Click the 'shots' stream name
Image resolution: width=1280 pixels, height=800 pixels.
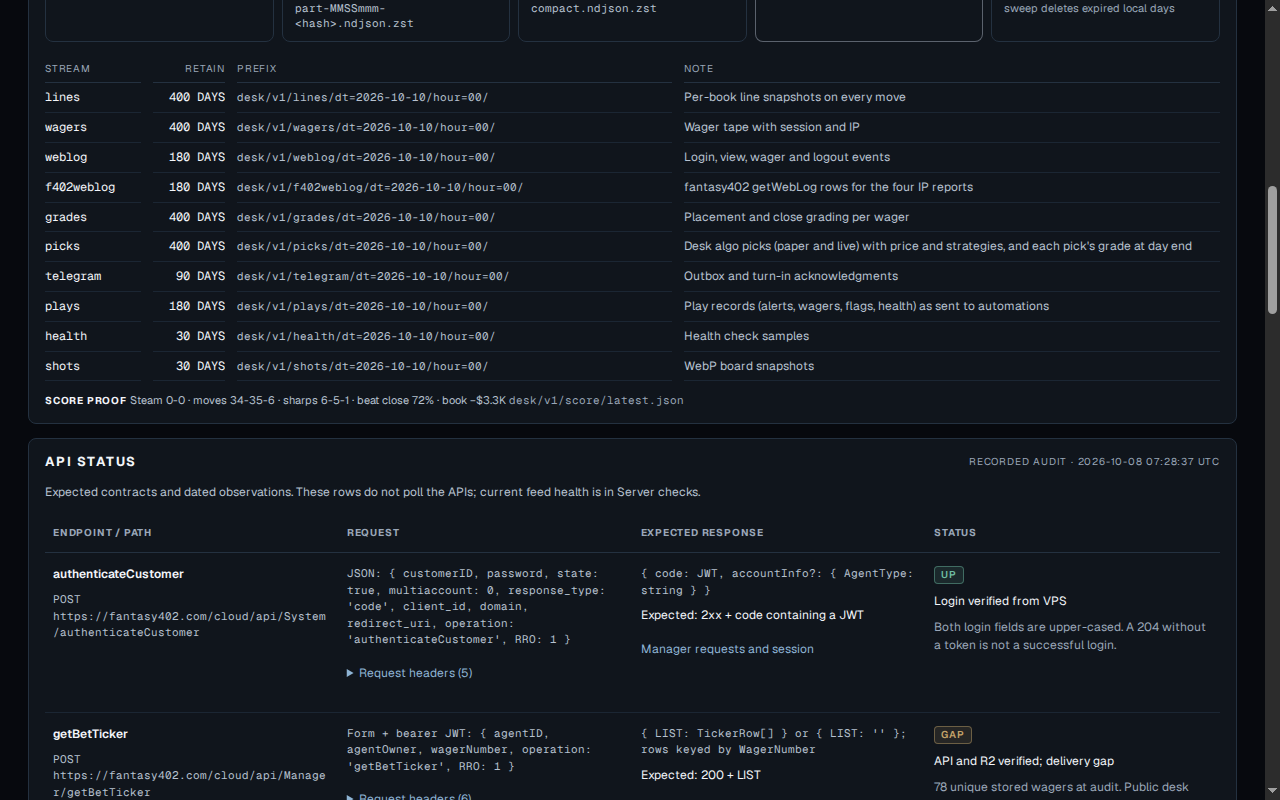tap(62, 366)
